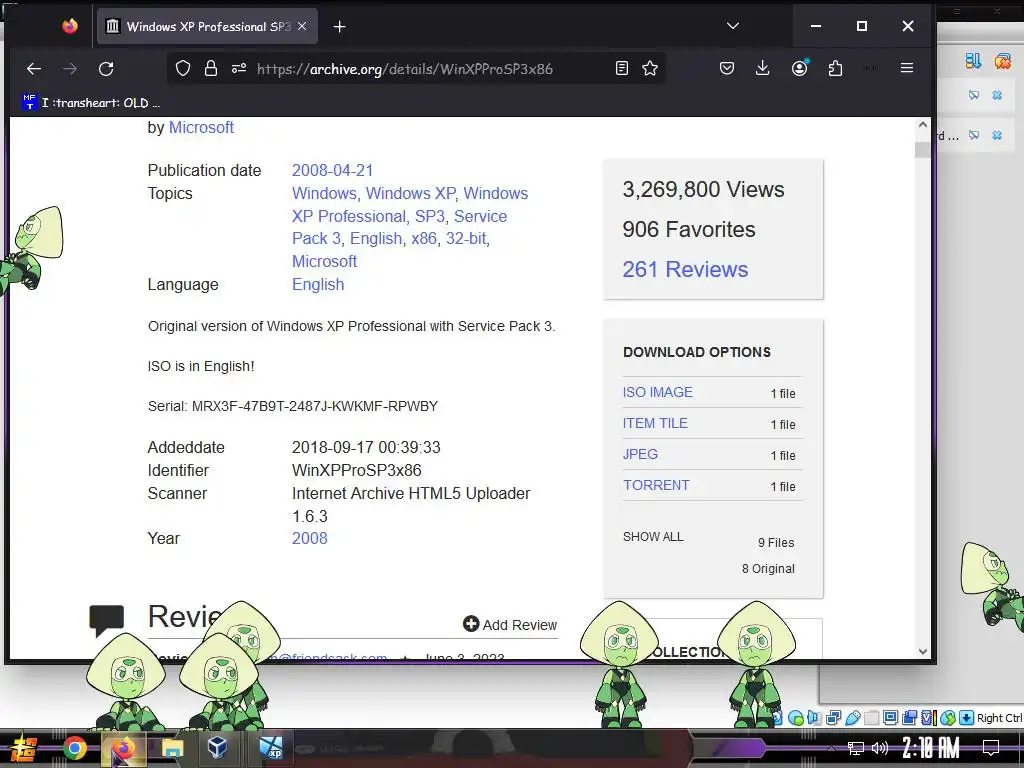Open the XP virtual machine taskbar icon

tap(271, 748)
